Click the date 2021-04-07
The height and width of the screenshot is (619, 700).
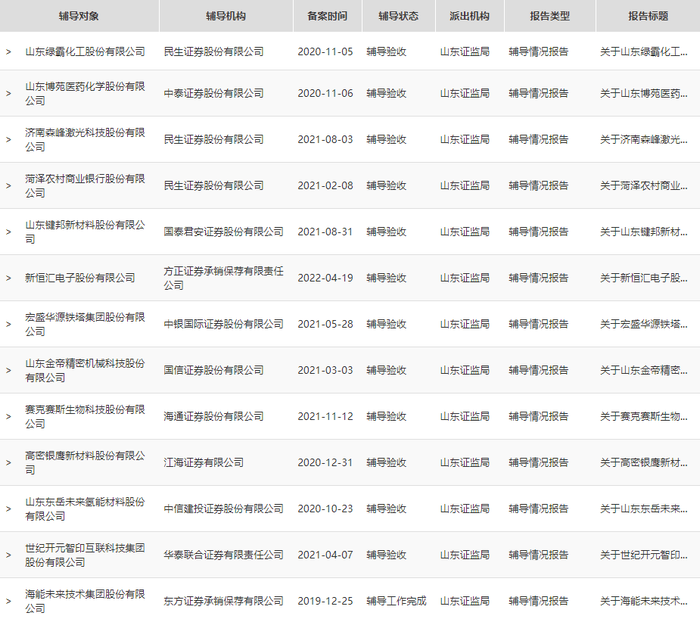(x=325, y=555)
